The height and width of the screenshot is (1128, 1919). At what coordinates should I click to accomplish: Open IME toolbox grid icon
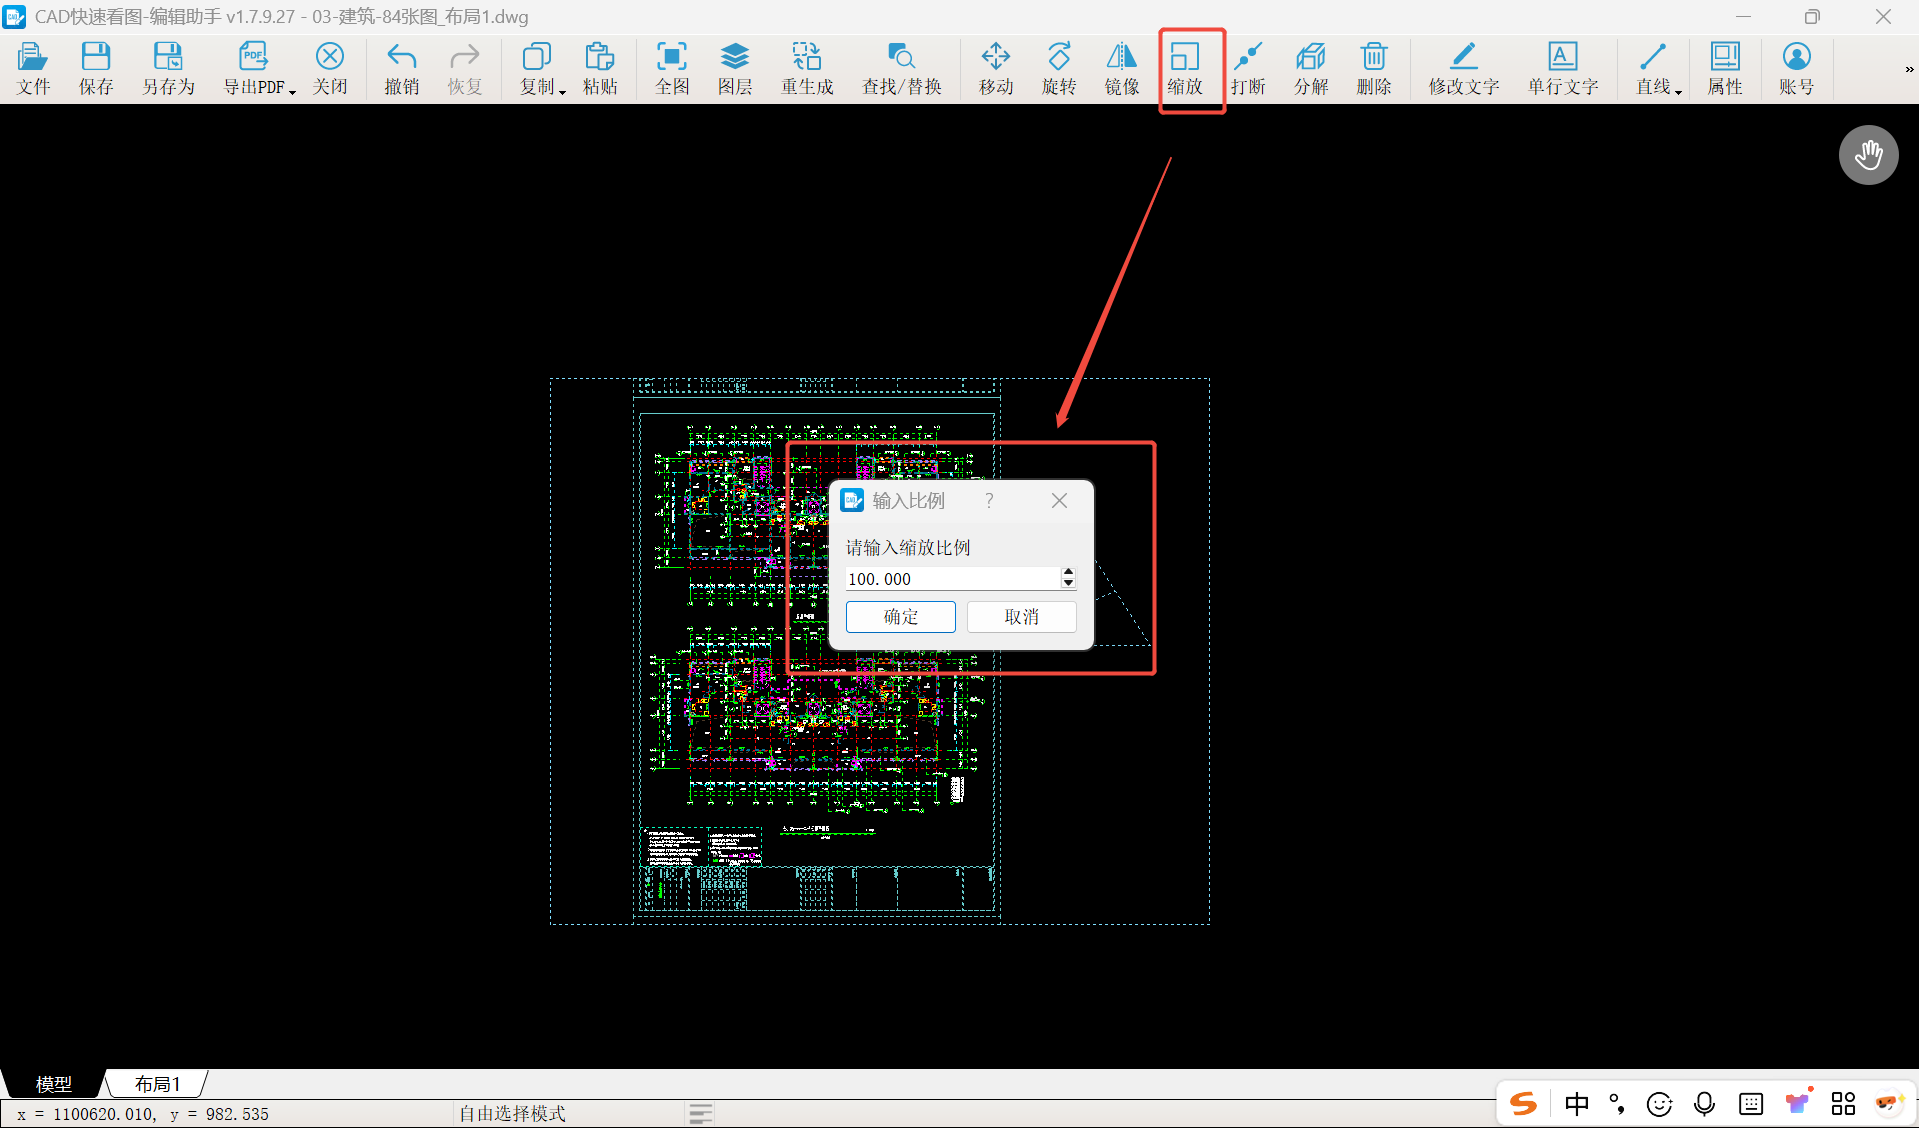(1843, 1104)
